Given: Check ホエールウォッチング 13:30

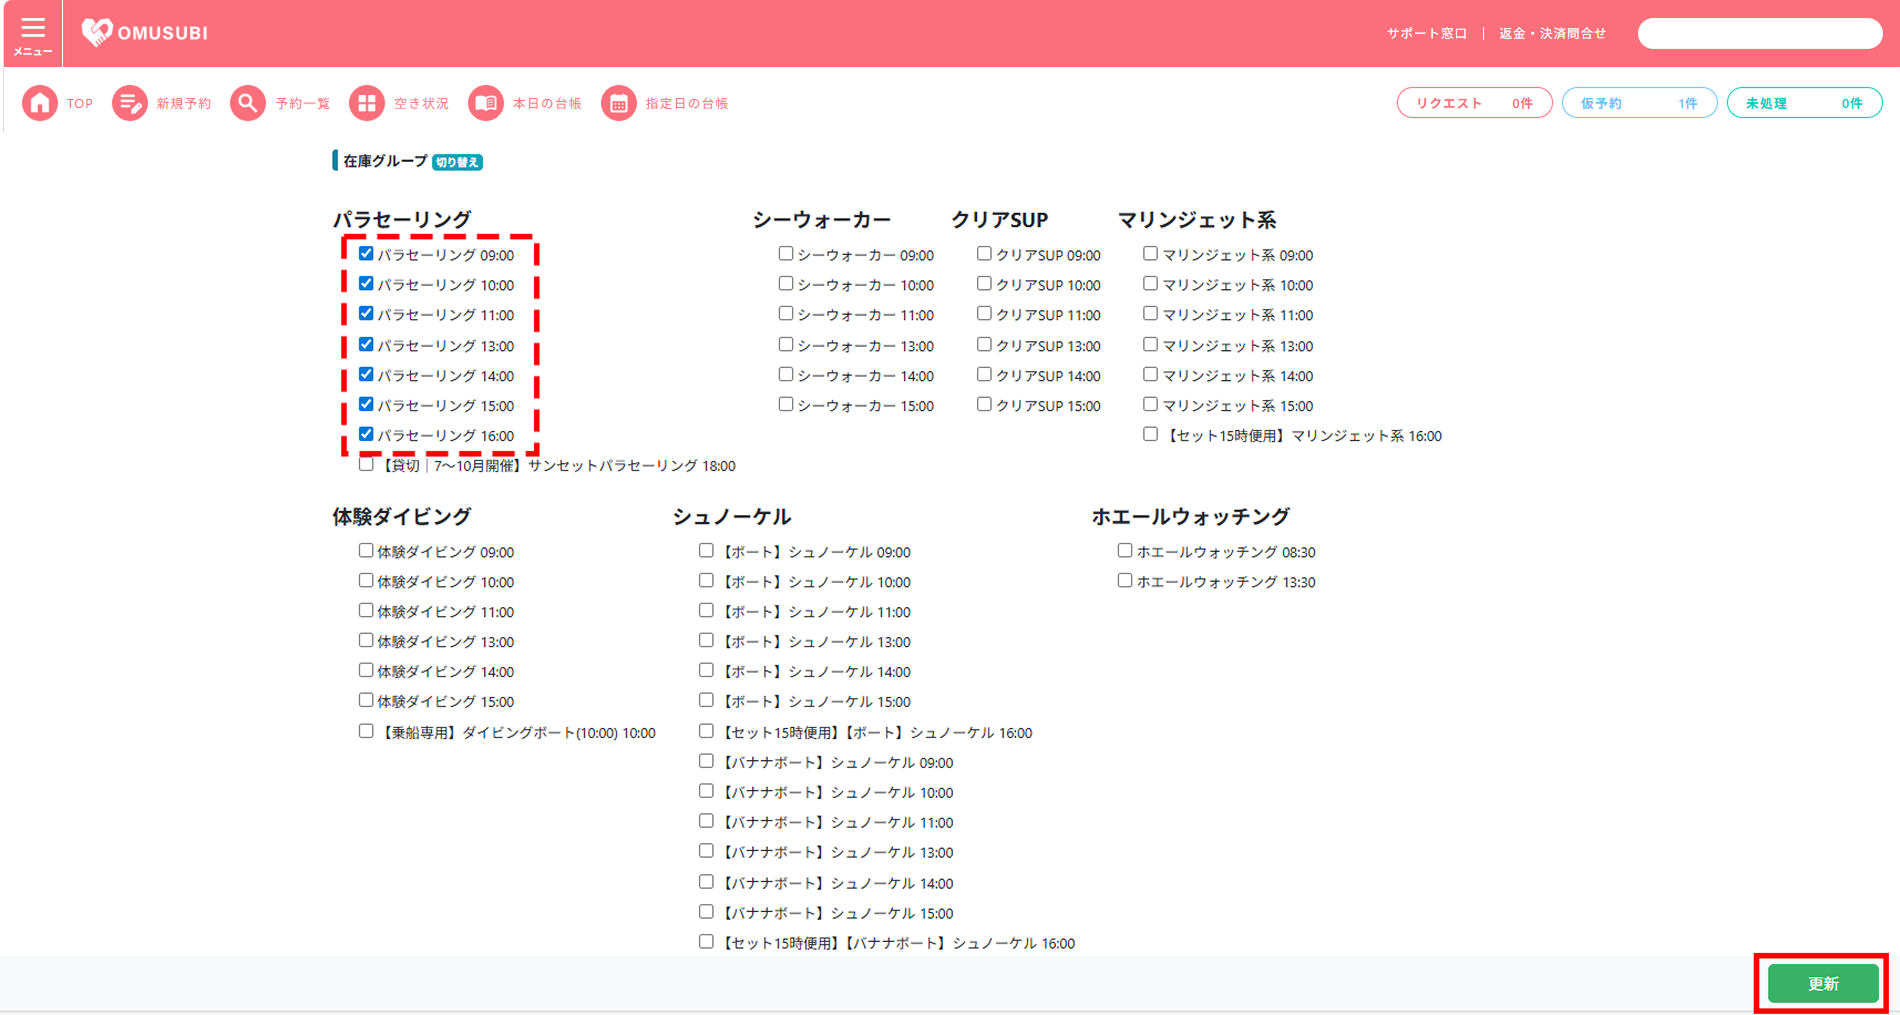Looking at the screenshot, I should (1125, 581).
